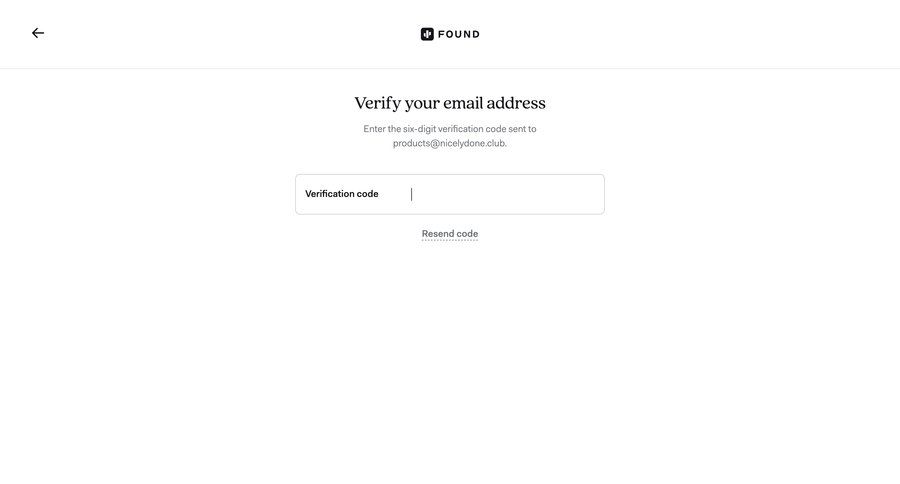Place cursor at blinking caret in code field

coord(412,194)
